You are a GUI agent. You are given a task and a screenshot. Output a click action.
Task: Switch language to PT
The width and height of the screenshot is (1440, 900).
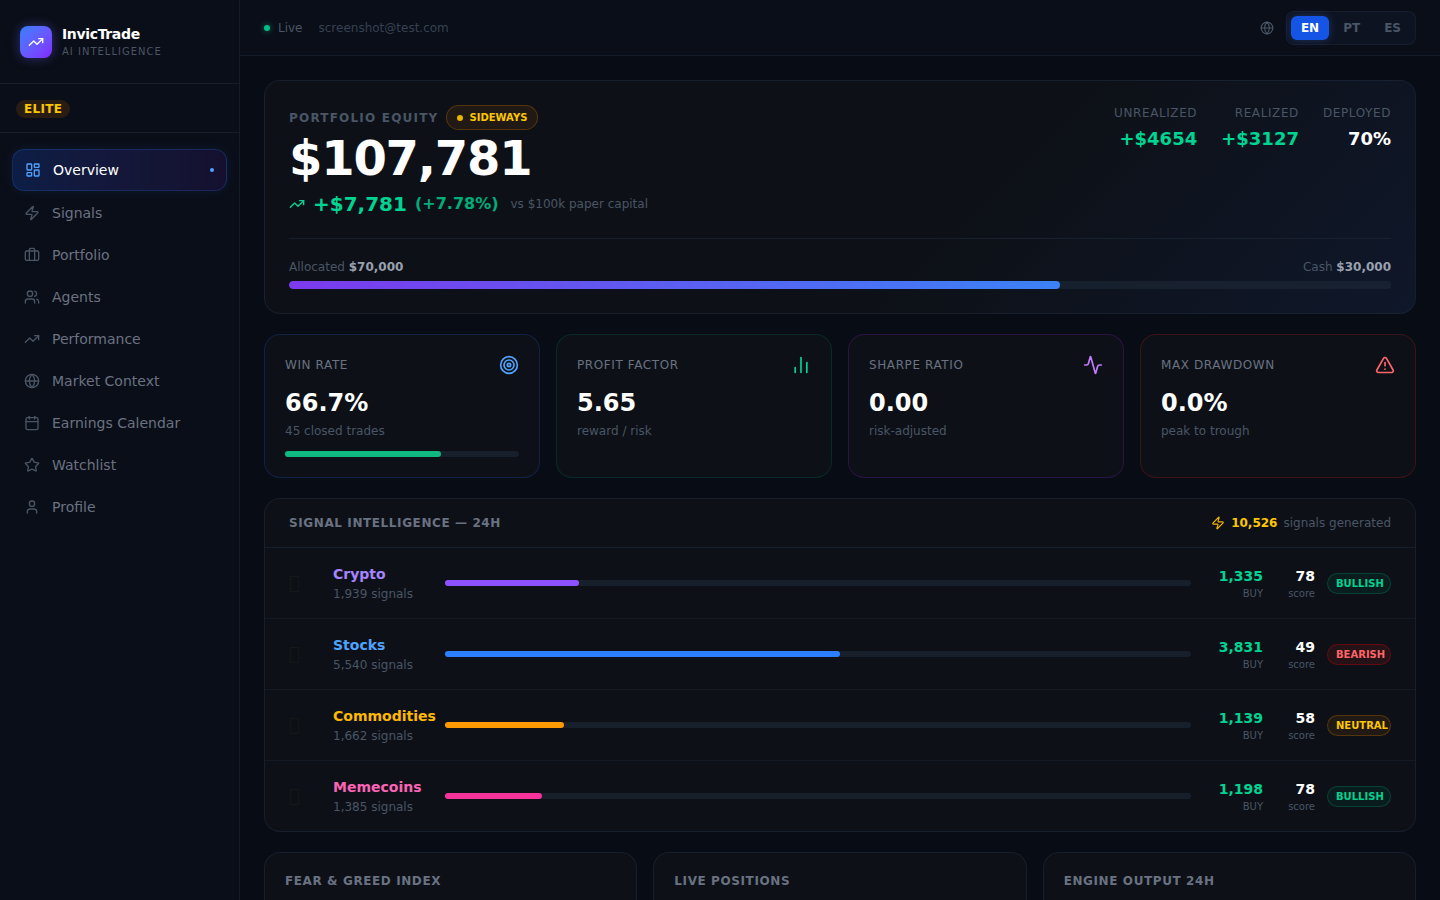tap(1351, 28)
